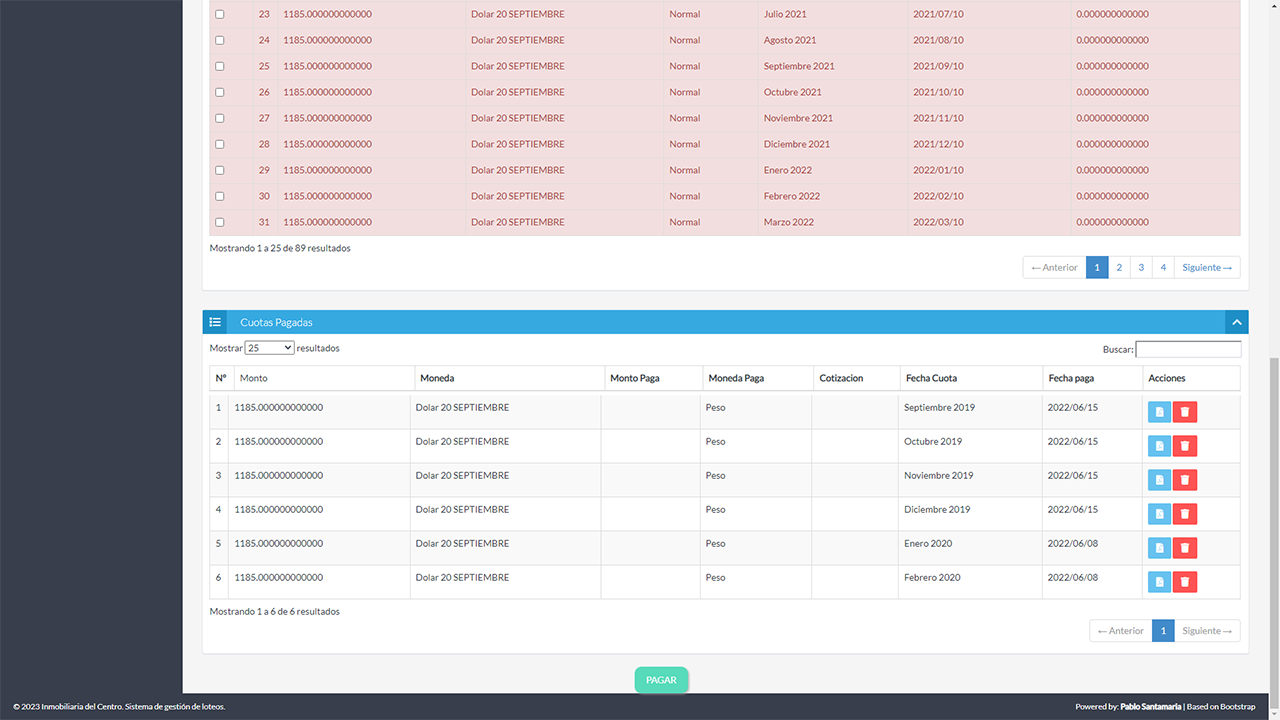
Task: Click the page's vertical scrollbar
Action: tap(1274, 500)
